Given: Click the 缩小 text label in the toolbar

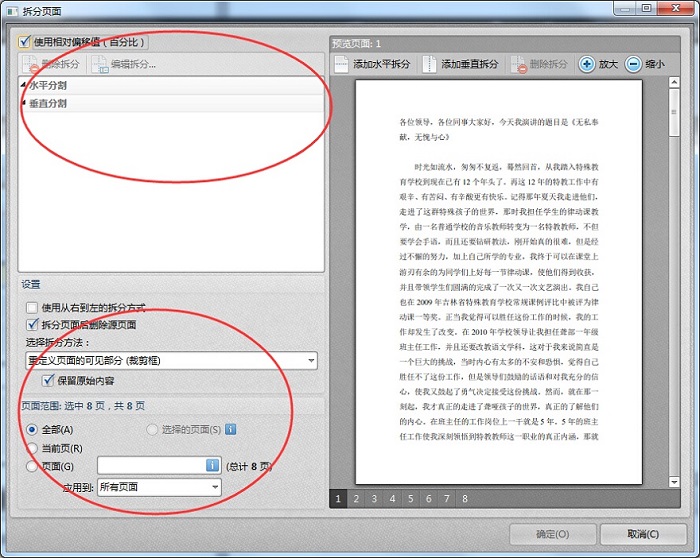Looking at the screenshot, I should click(655, 64).
